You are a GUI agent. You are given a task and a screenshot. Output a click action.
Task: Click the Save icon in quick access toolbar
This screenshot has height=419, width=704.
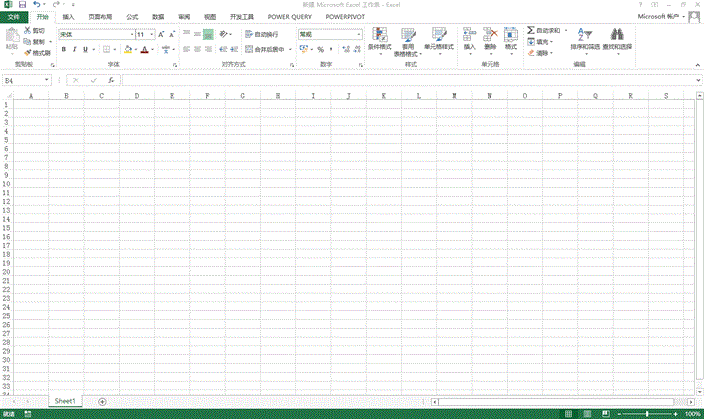(x=22, y=5)
